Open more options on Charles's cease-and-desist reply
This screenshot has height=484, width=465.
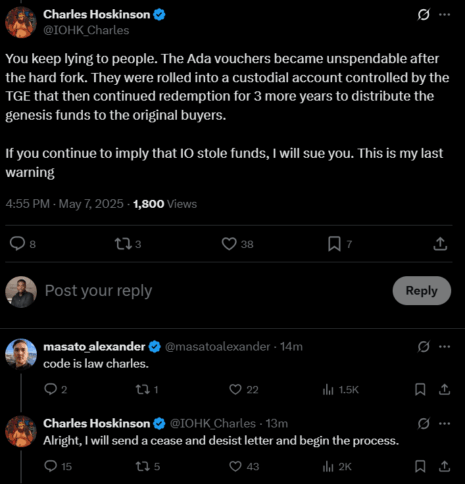[445, 424]
